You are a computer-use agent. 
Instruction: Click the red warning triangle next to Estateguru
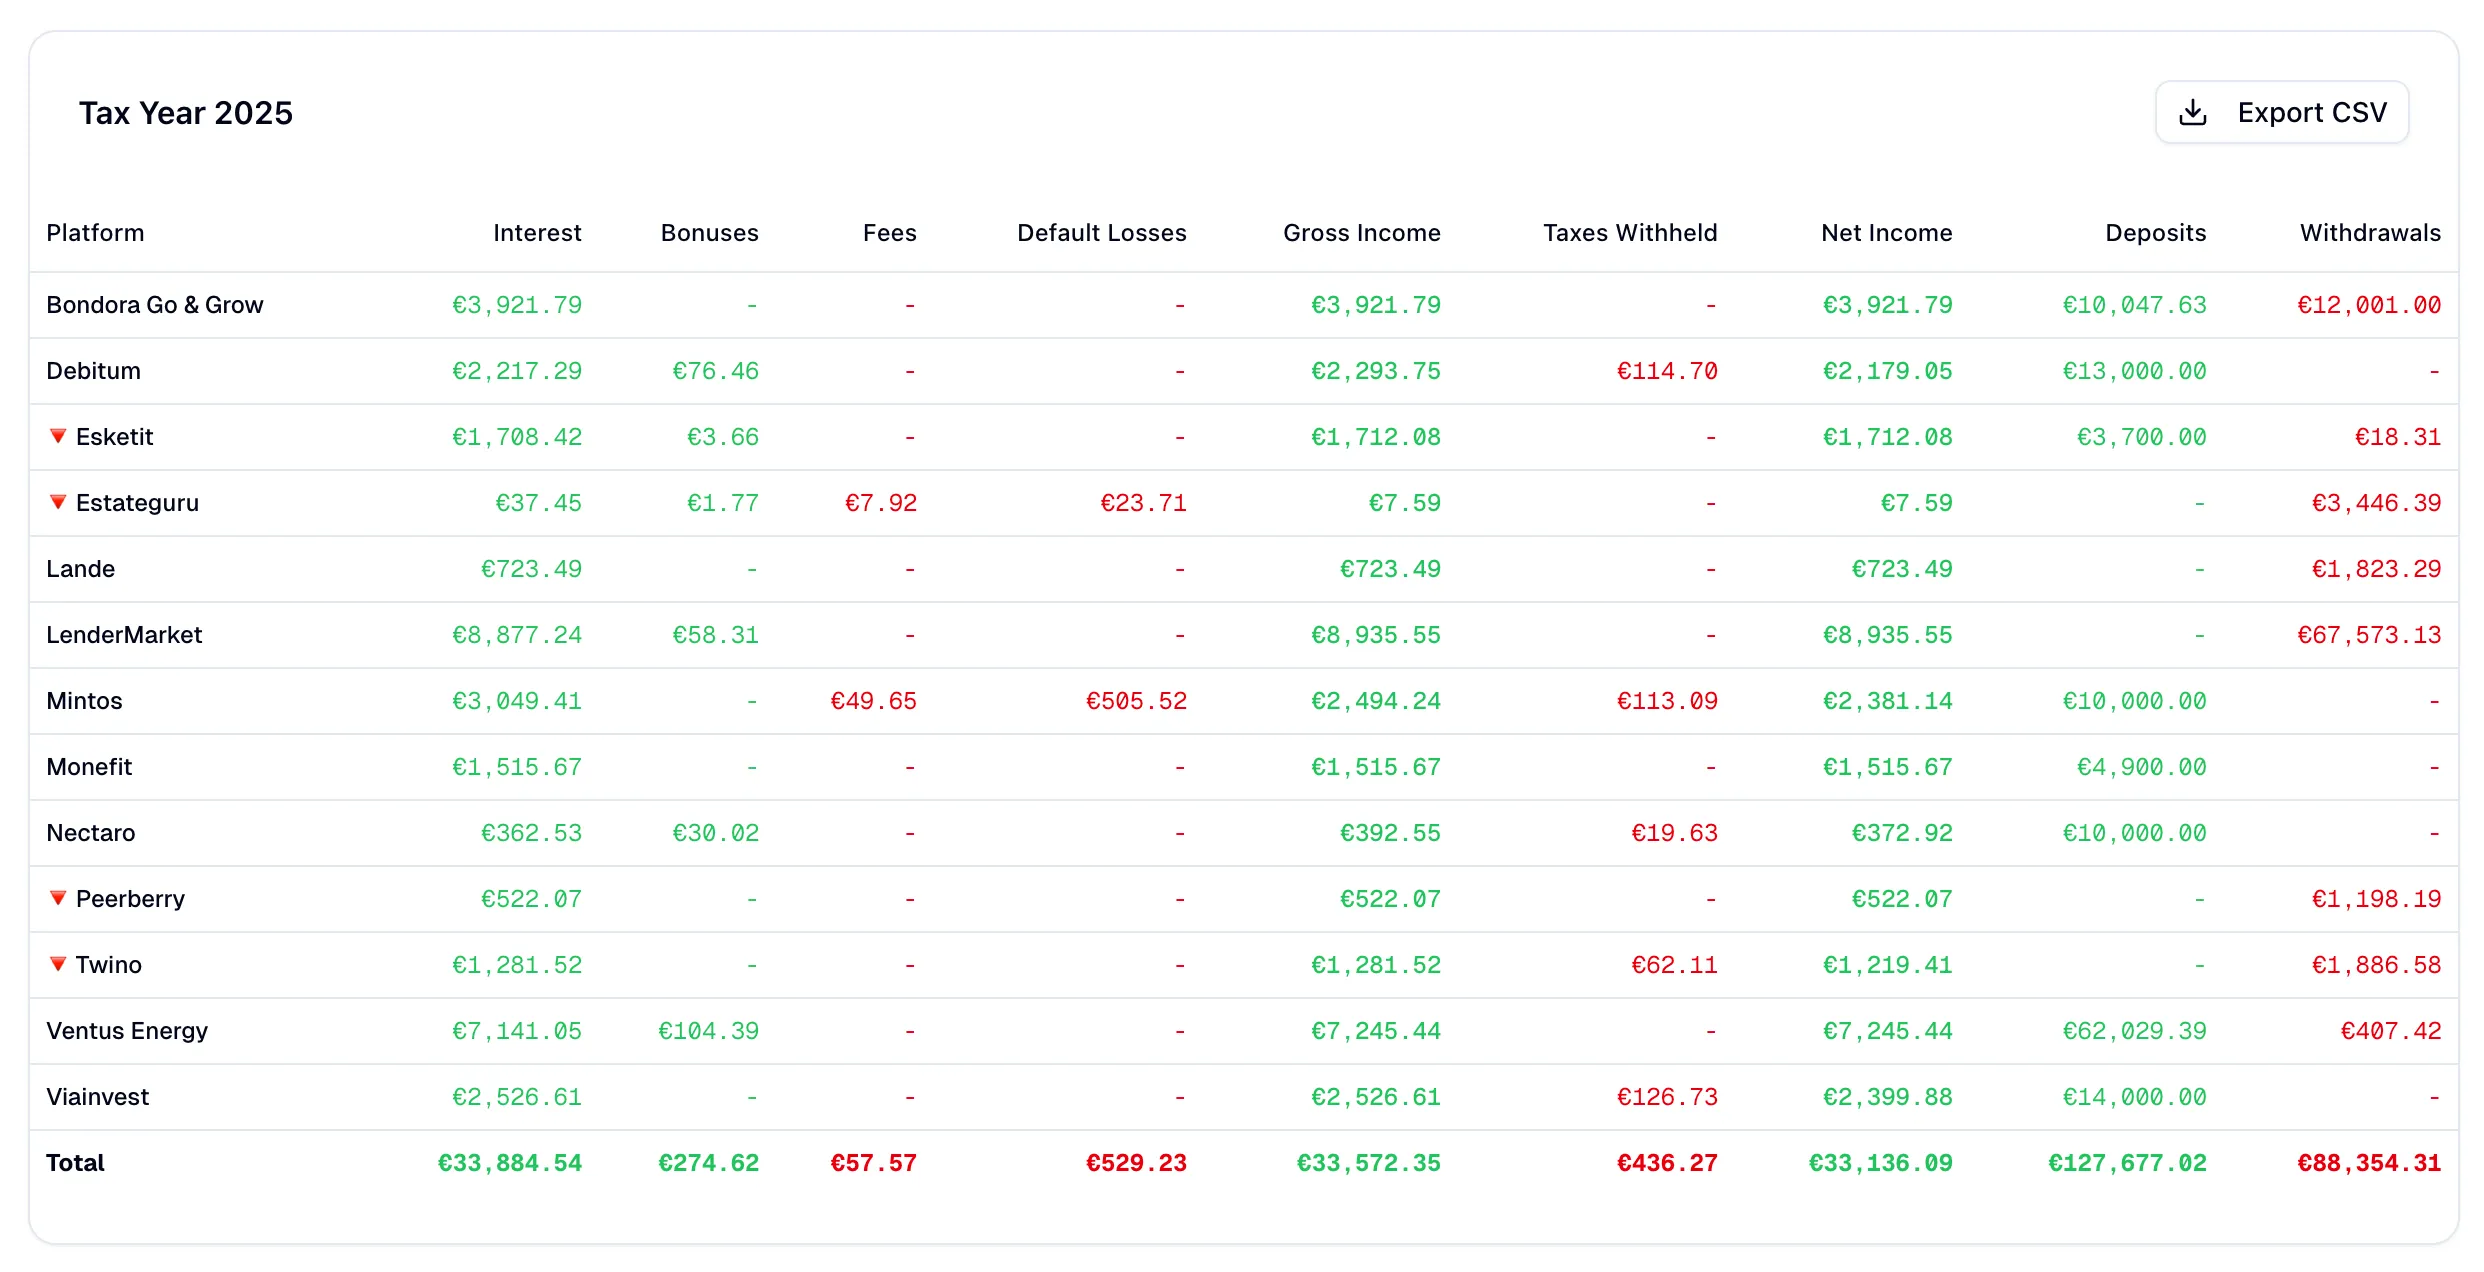point(57,503)
